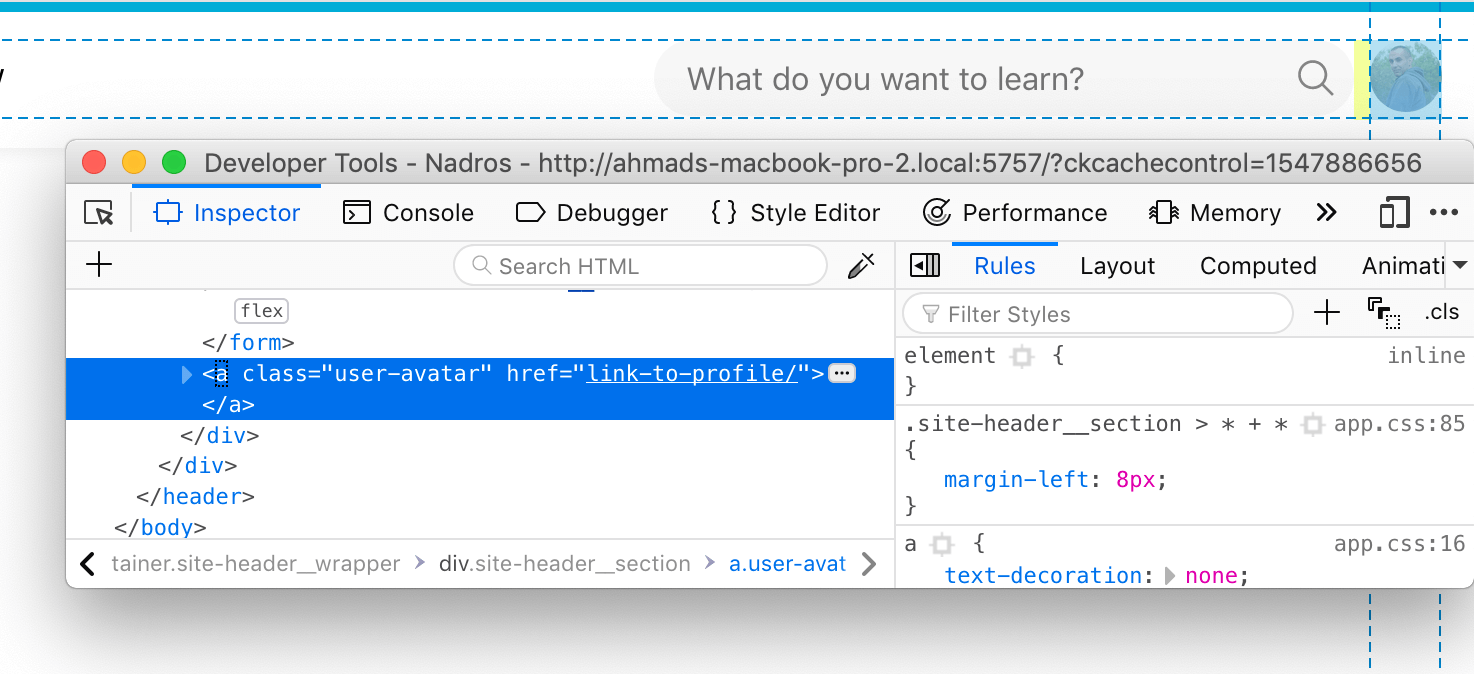Focus the Filter Styles input field
The height and width of the screenshot is (674, 1474).
pyautogui.click(x=1100, y=314)
